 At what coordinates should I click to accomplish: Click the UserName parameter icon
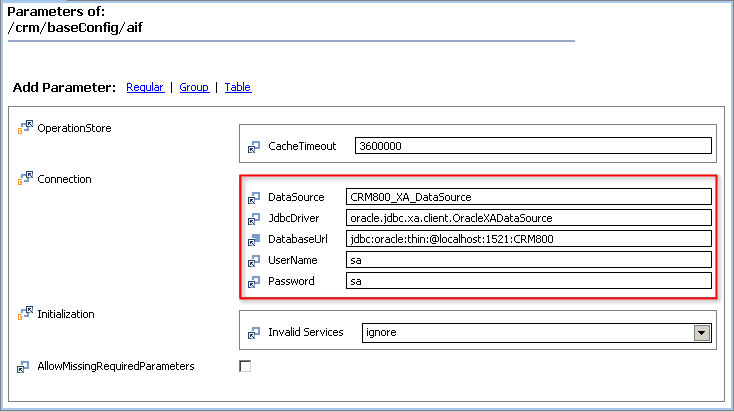pos(254,260)
